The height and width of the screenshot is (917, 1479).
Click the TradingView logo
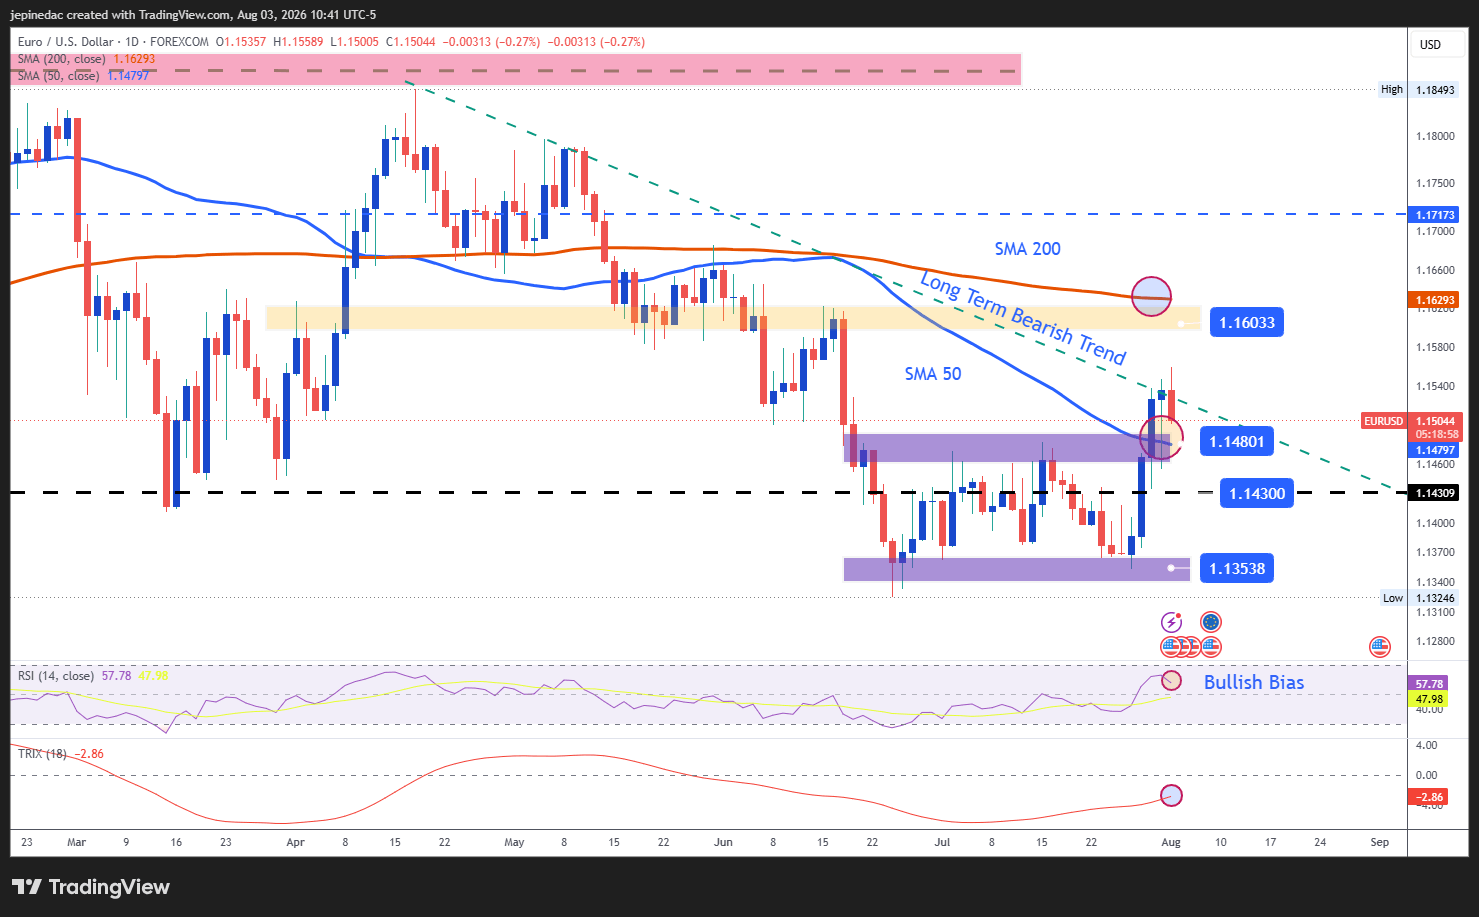pos(91,887)
